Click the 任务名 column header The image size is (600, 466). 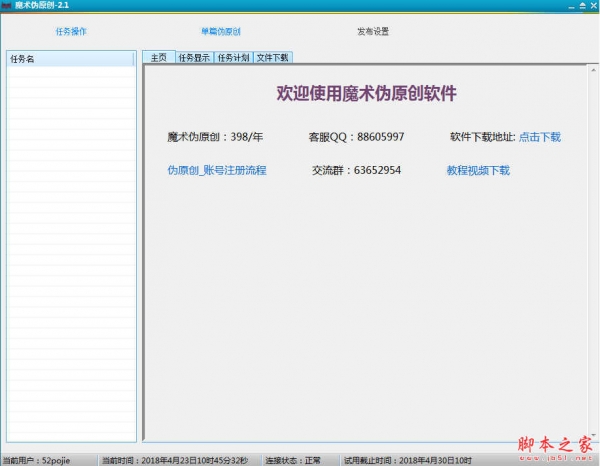(70, 59)
